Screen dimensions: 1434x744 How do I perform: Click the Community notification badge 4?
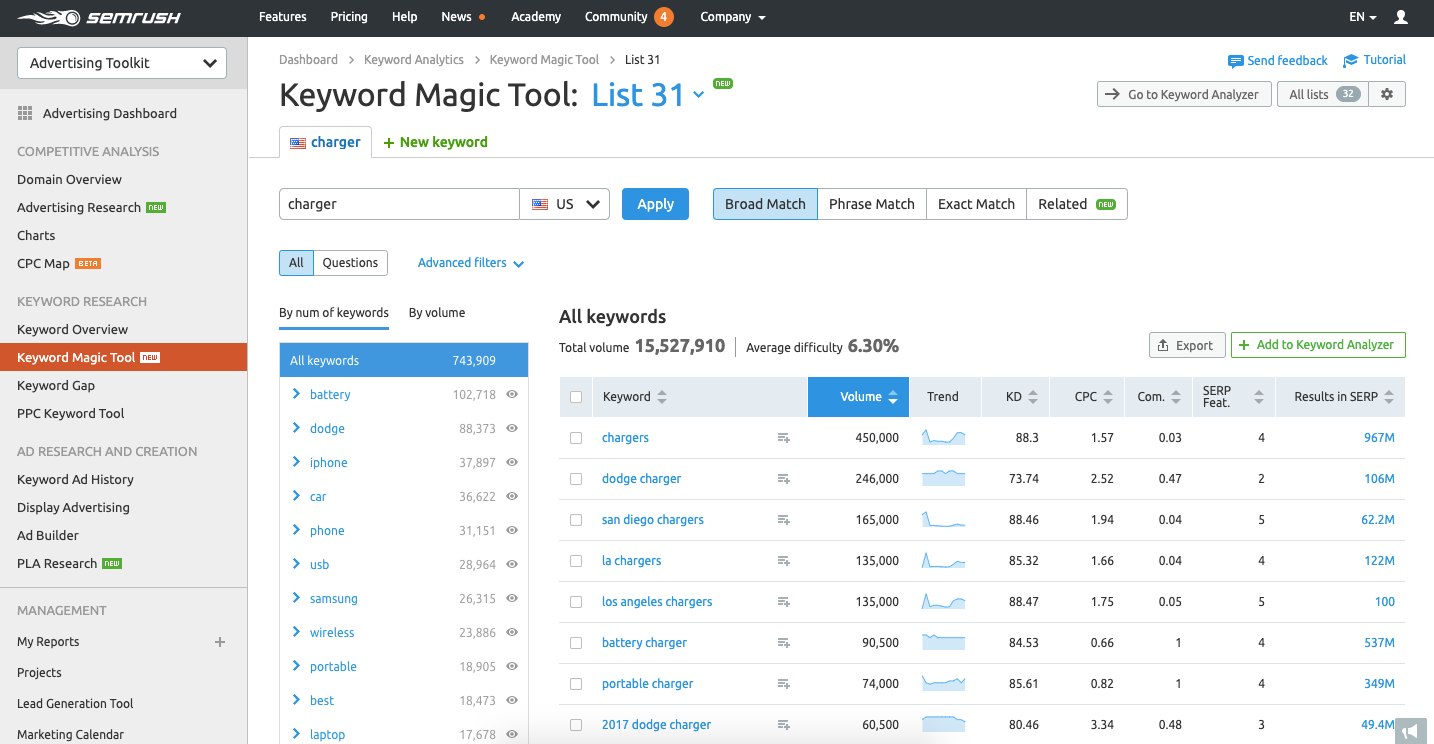click(x=663, y=17)
